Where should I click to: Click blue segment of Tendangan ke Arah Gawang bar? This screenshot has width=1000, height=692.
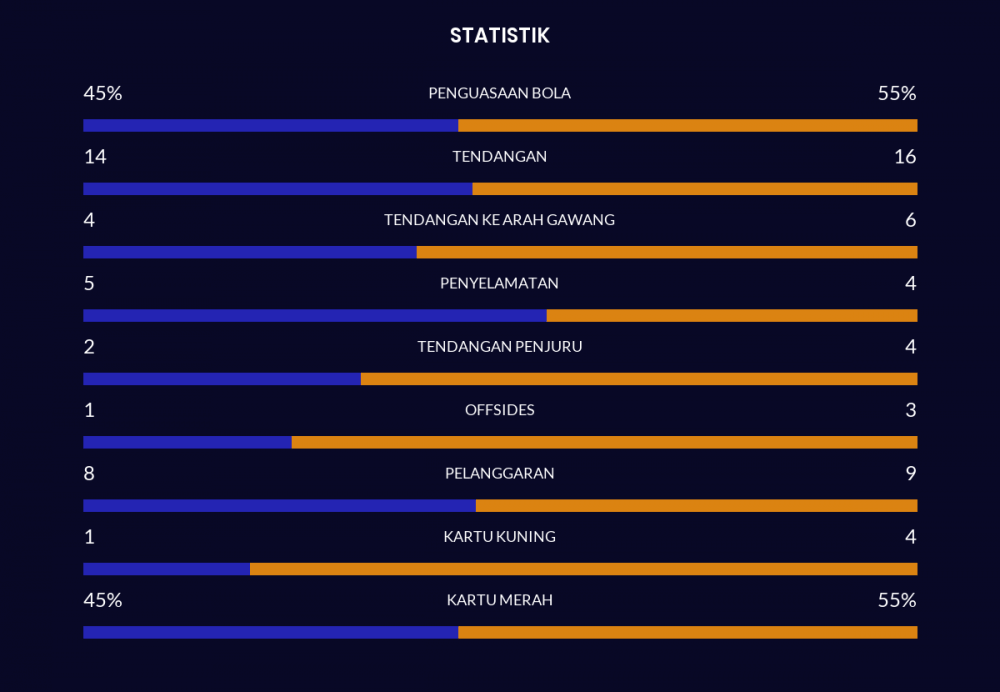tap(250, 252)
